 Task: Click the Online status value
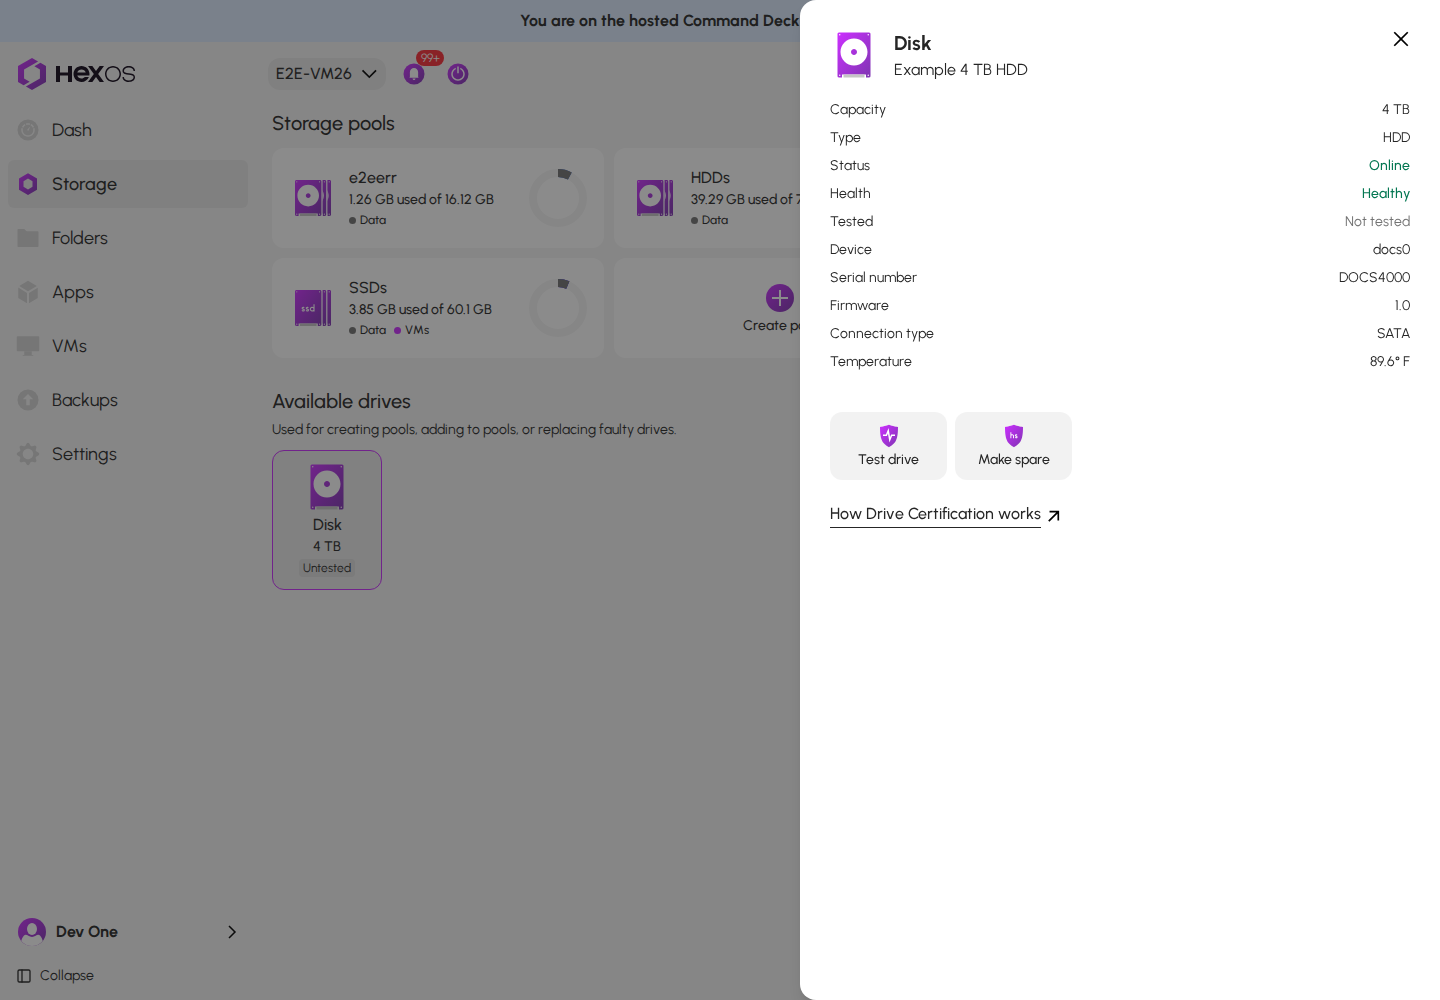tap(1389, 165)
